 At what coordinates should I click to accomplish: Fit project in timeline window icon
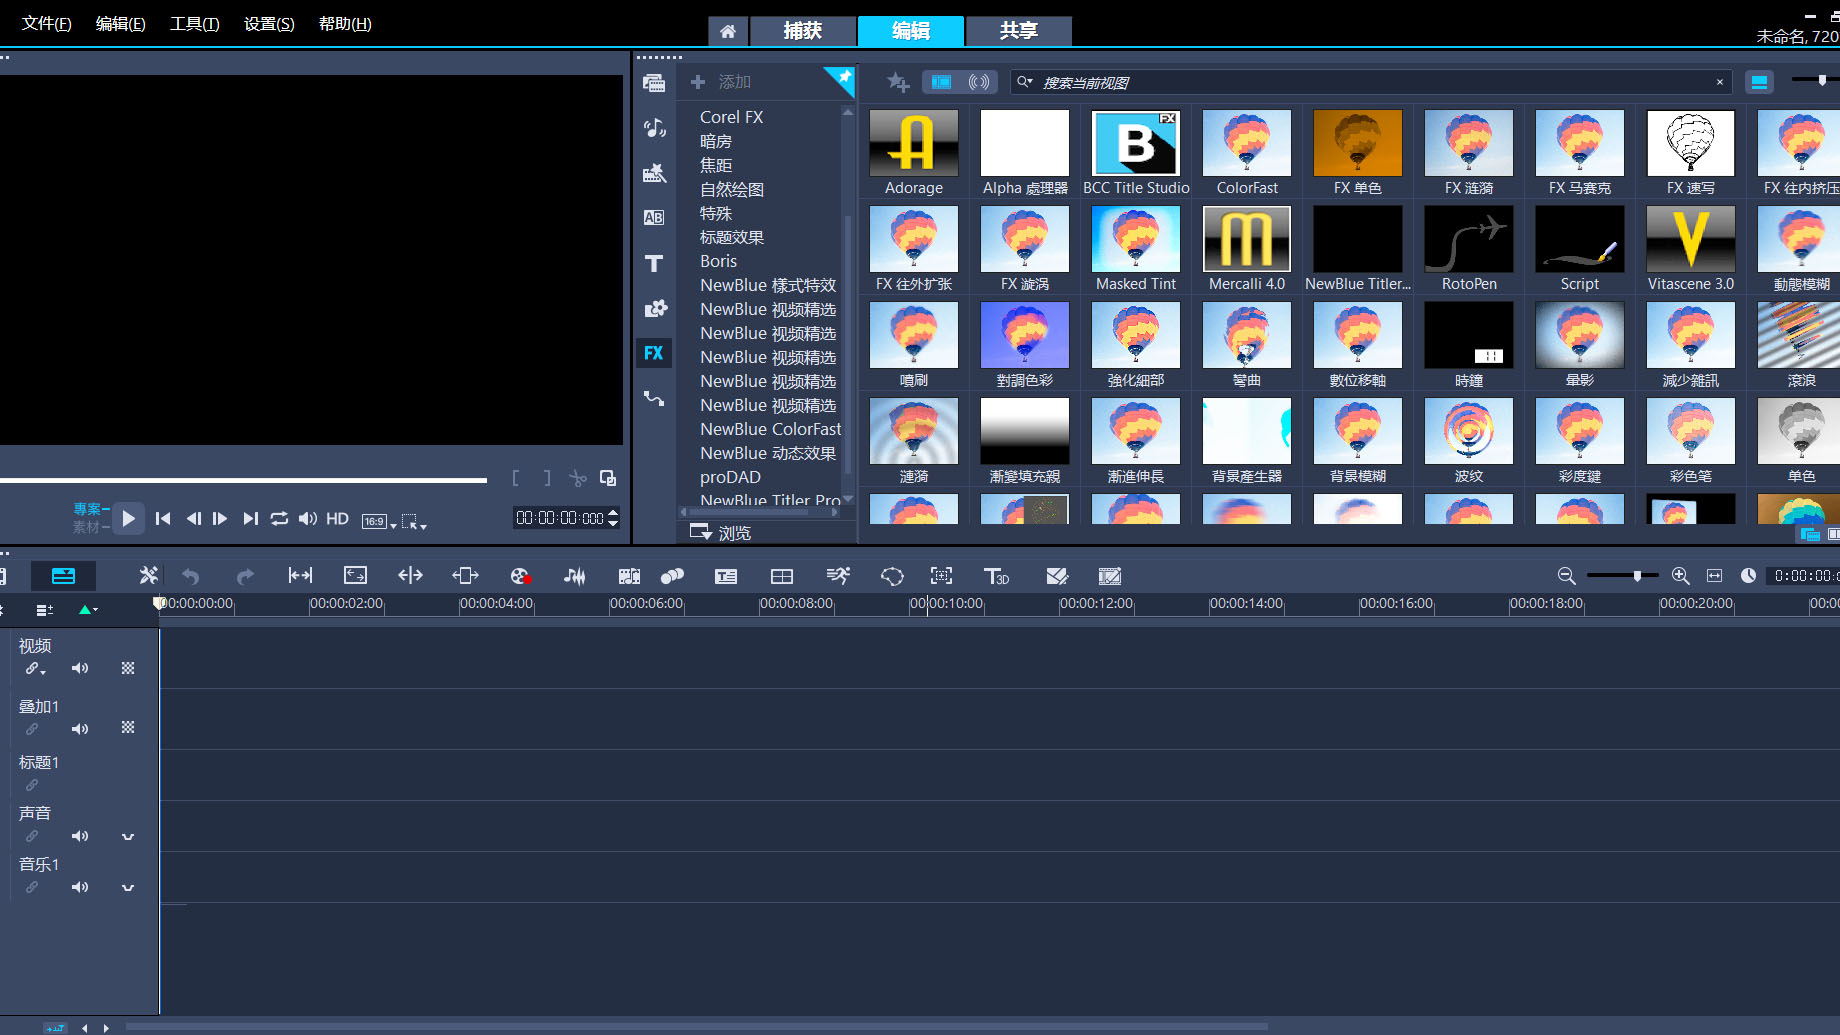(x=1715, y=576)
